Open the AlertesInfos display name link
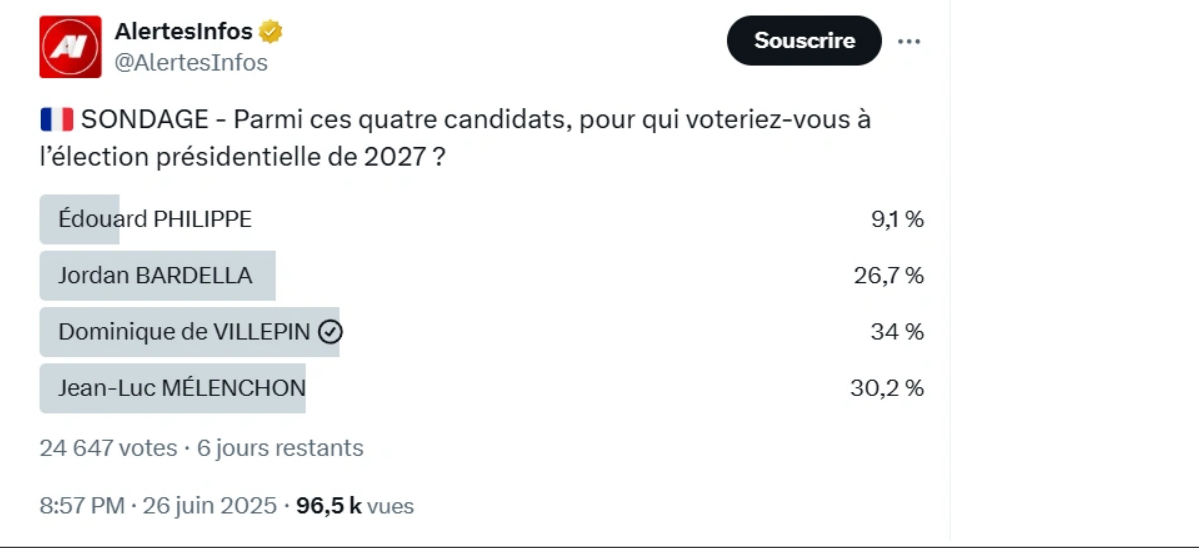Viewport: 1199px width, 548px height. (x=184, y=32)
